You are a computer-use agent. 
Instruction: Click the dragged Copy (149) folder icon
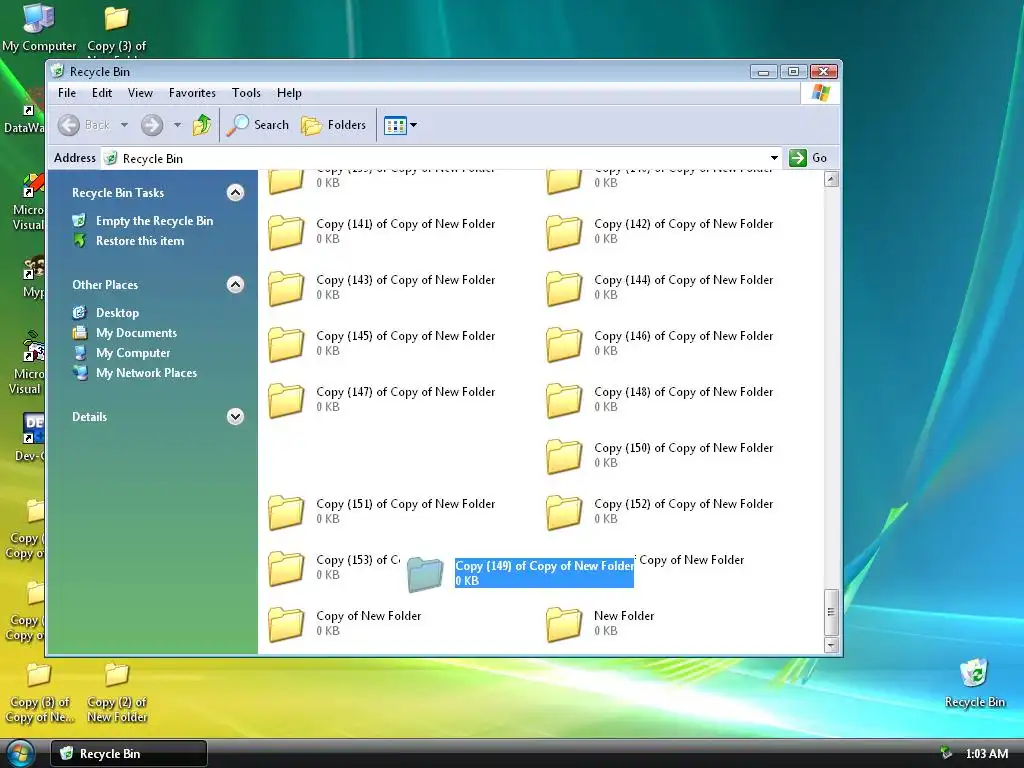click(425, 574)
